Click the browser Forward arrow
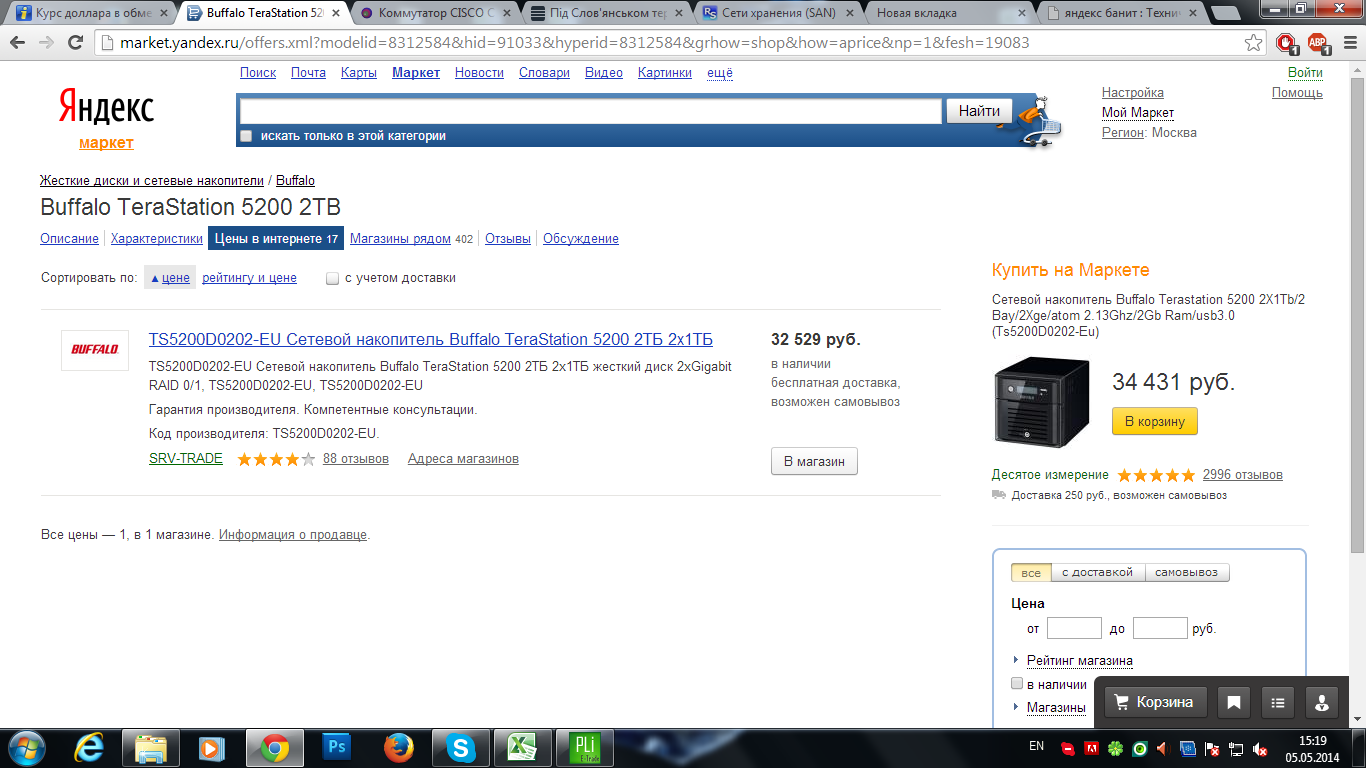1366x768 pixels. tap(46, 43)
